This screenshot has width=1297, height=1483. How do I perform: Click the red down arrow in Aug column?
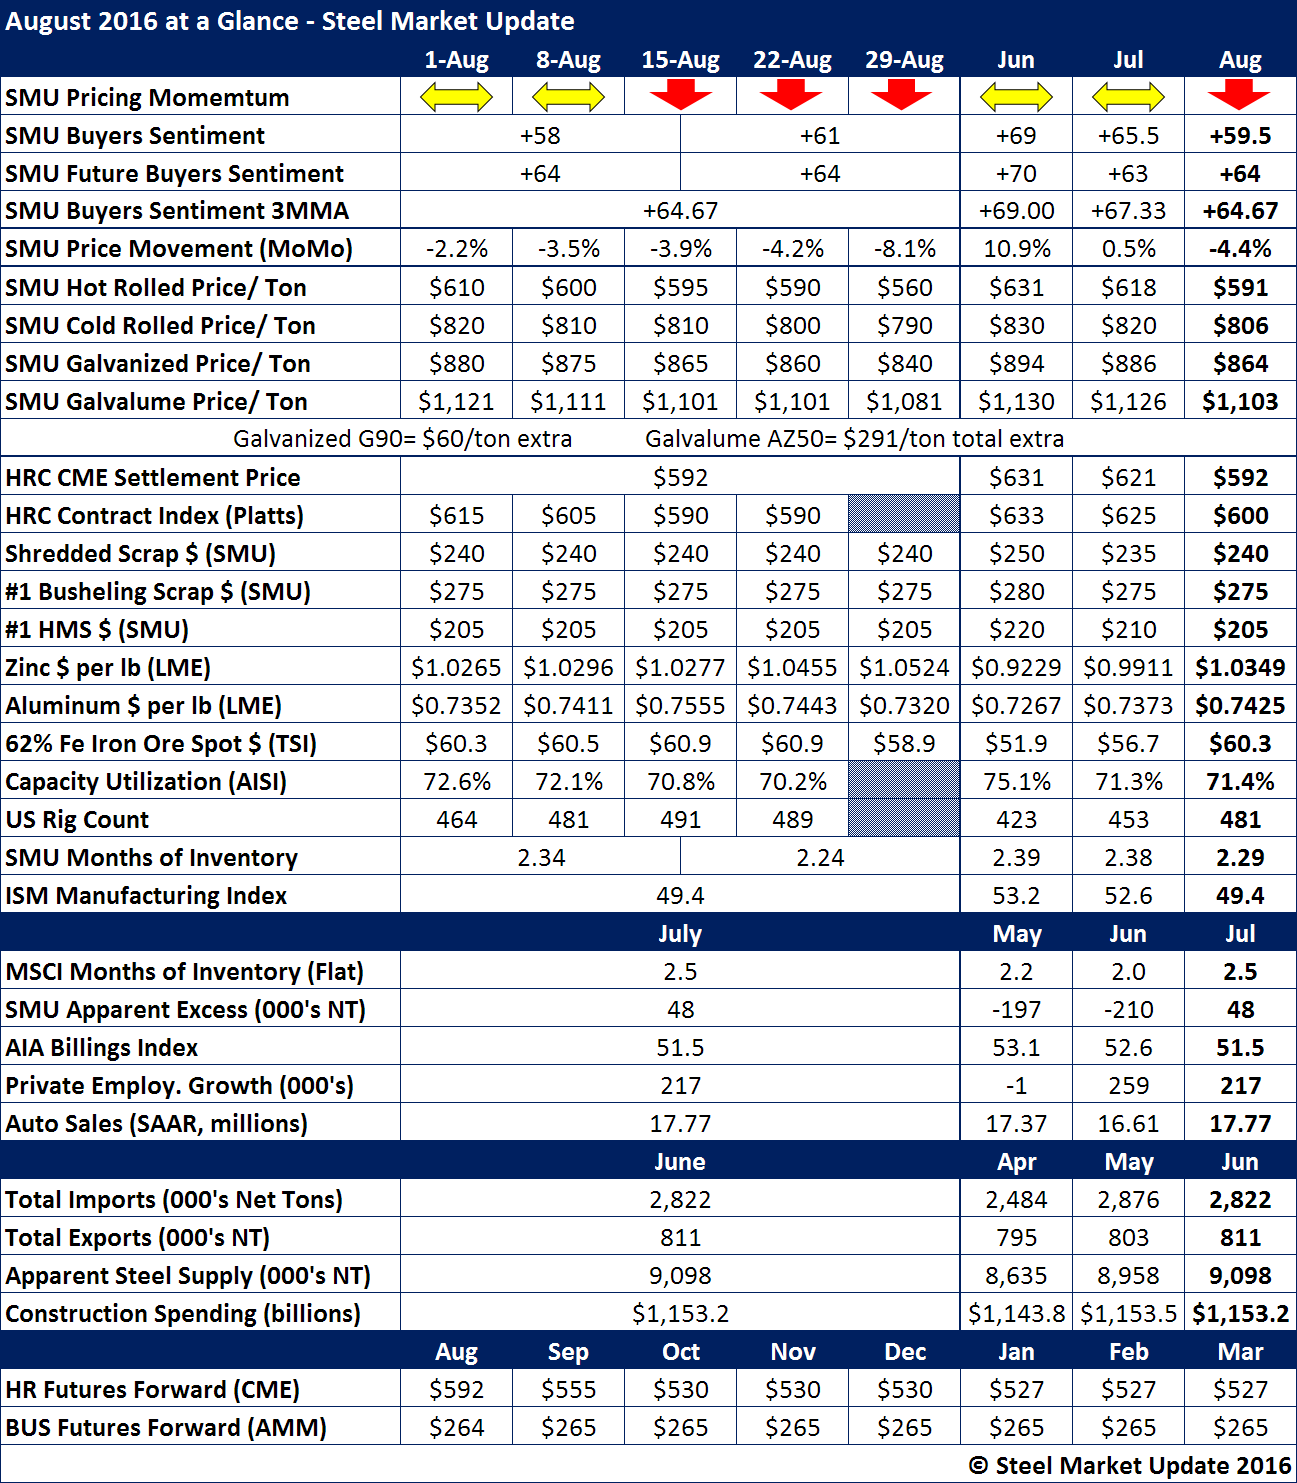(1239, 96)
